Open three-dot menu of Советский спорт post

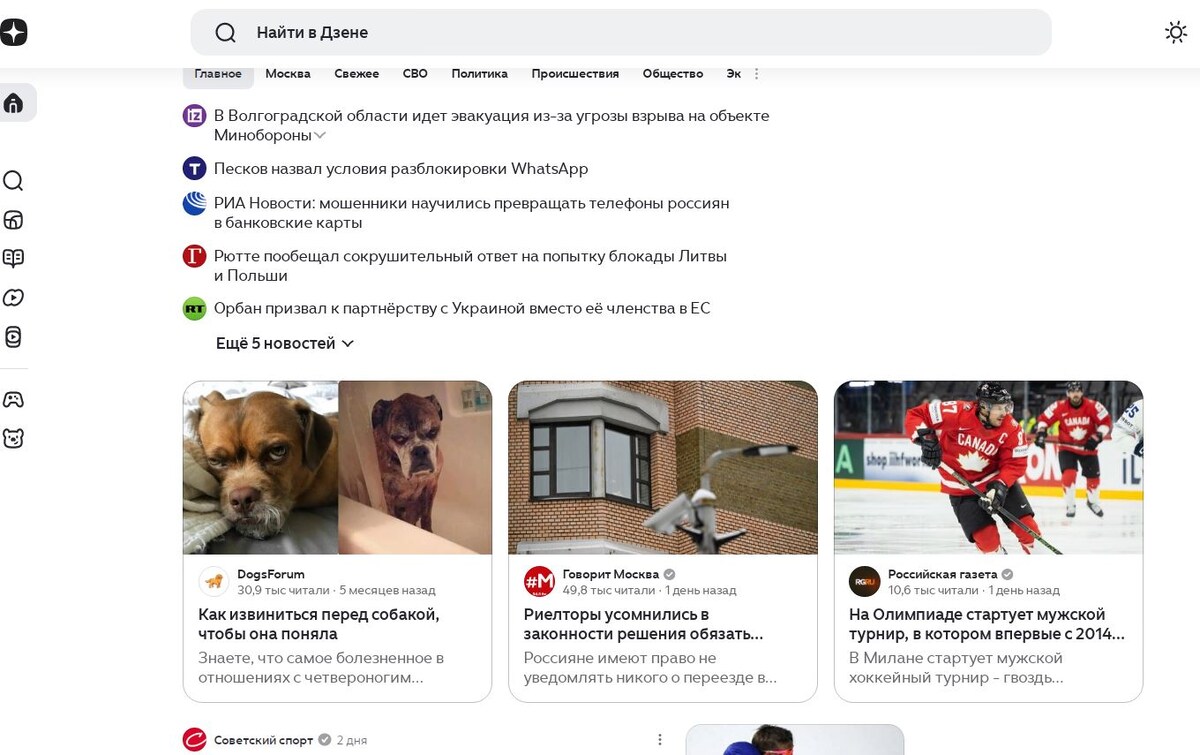coord(659,740)
